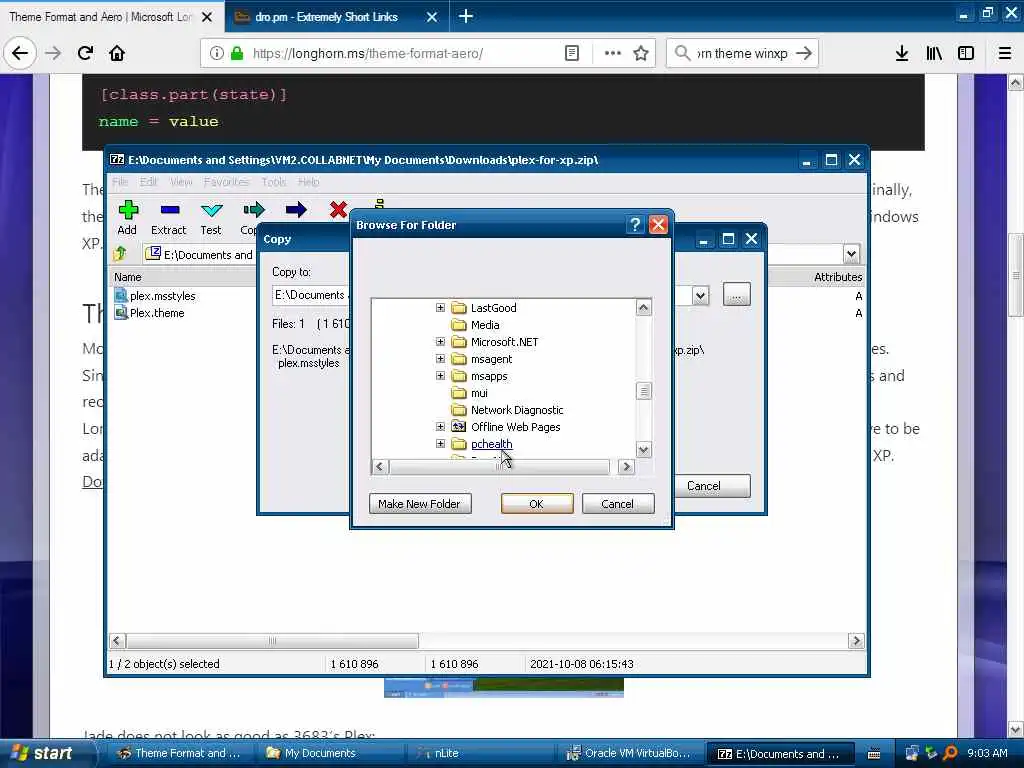Select the Network Diagnostic folder
Screen dimensions: 1024x768
click(x=517, y=409)
